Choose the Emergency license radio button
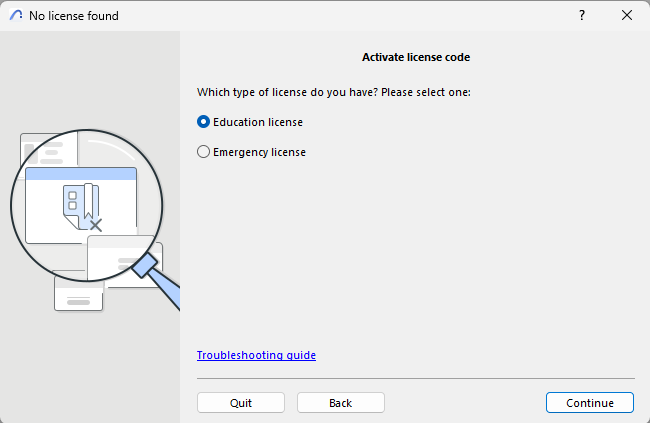The height and width of the screenshot is (423, 650). coord(204,152)
